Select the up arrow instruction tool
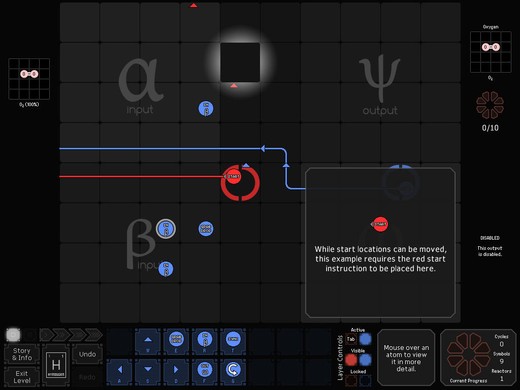The height and width of the screenshot is (390, 520). 148,341
